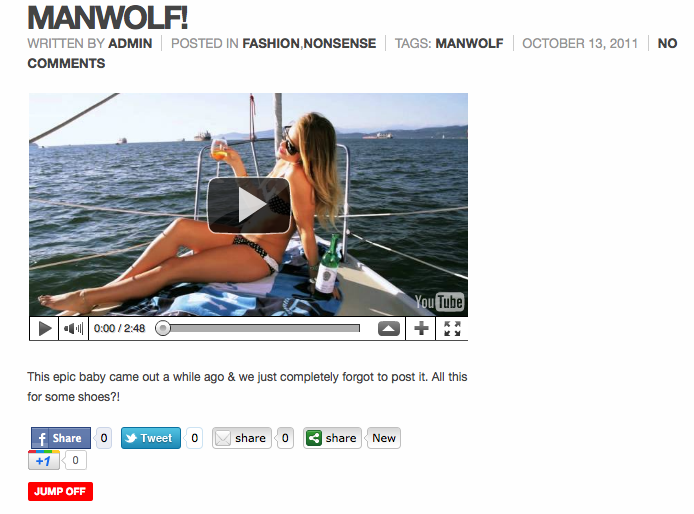694x514 pixels.
Task: Open the YouTube logo on the video
Action: (439, 302)
